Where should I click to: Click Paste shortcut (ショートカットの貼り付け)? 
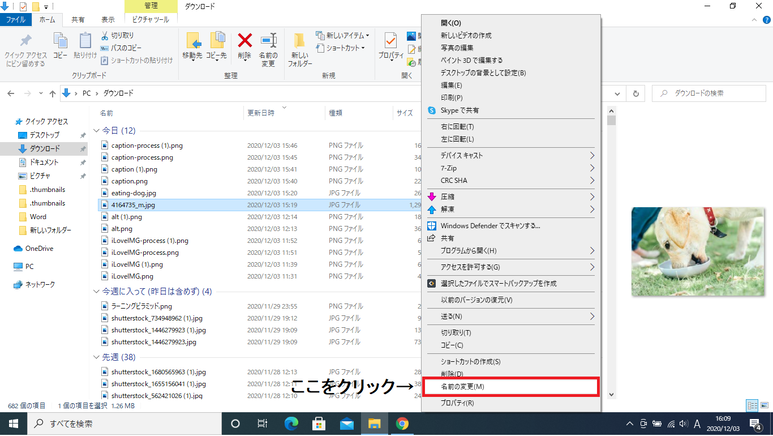pyautogui.click(x=137, y=60)
